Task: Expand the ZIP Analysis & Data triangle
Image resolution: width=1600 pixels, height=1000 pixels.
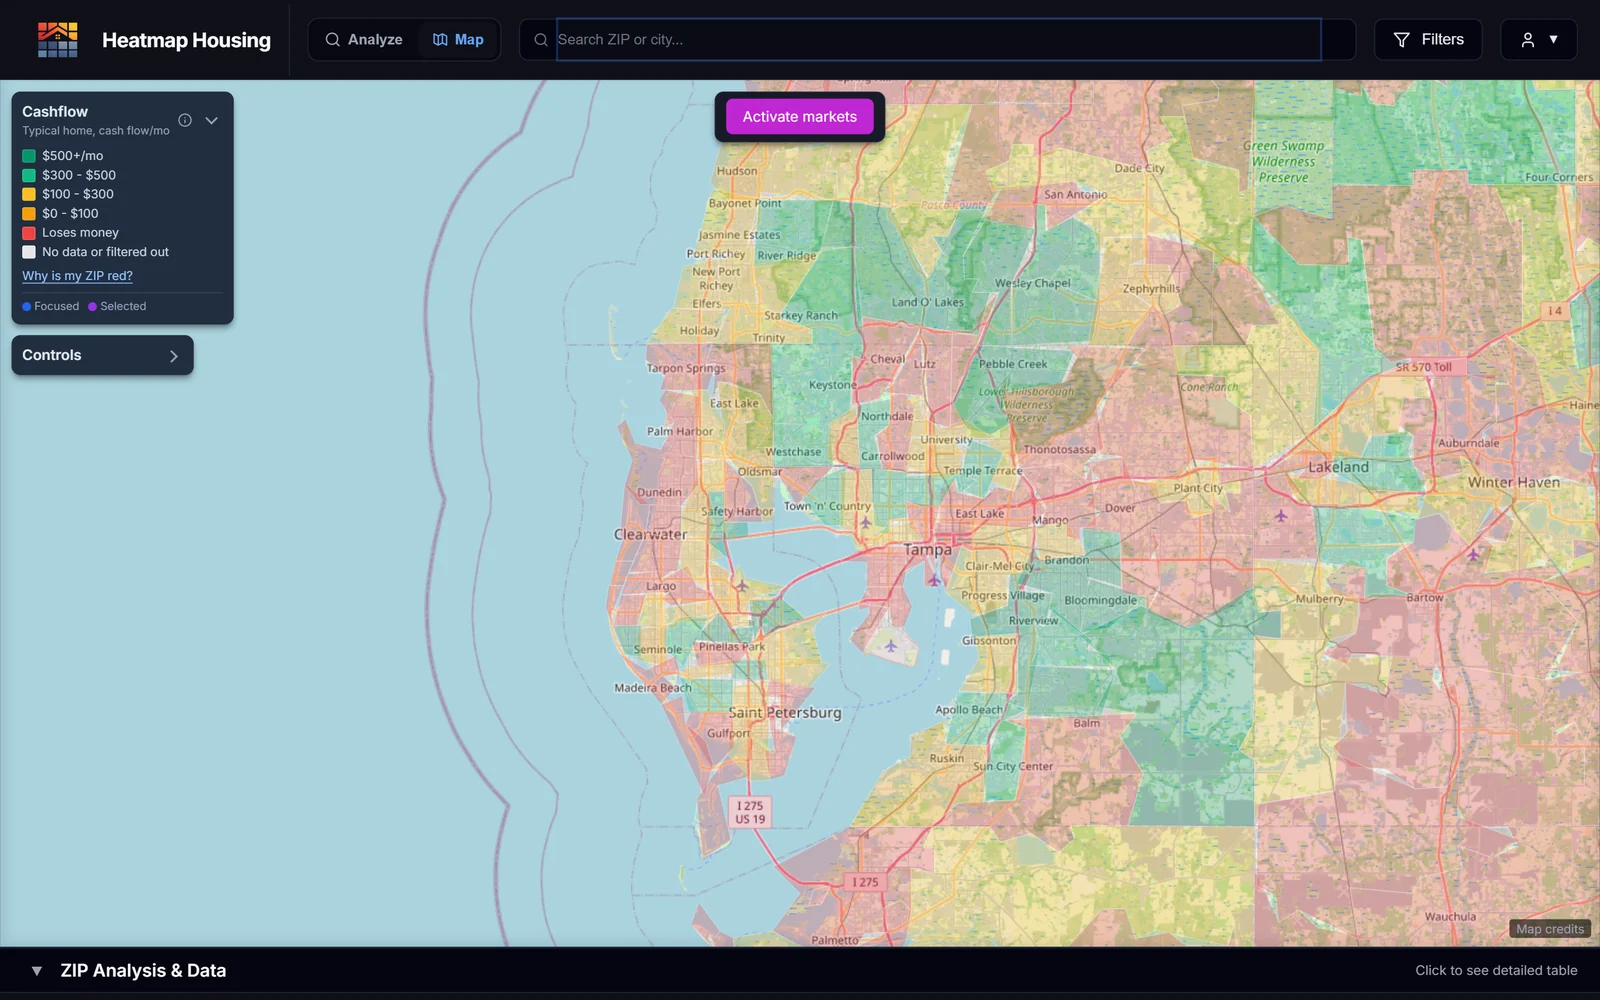Action: [x=37, y=971]
